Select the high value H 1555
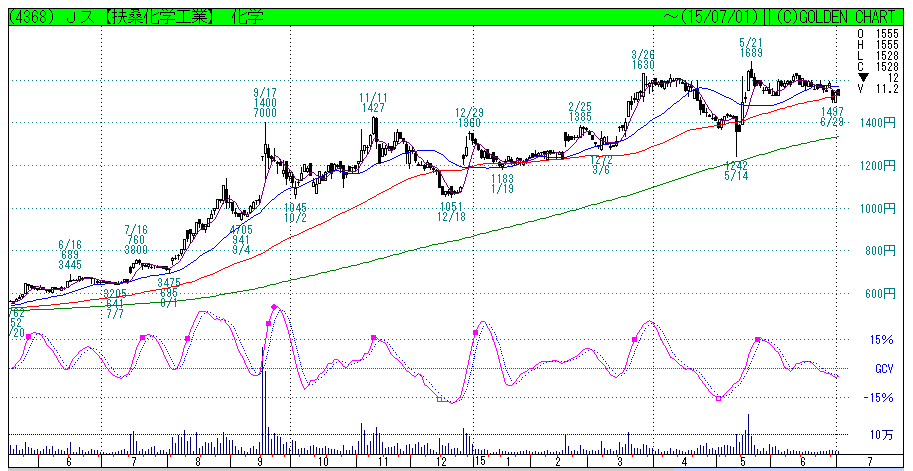Image resolution: width=913 pixels, height=471 pixels. coord(878,46)
